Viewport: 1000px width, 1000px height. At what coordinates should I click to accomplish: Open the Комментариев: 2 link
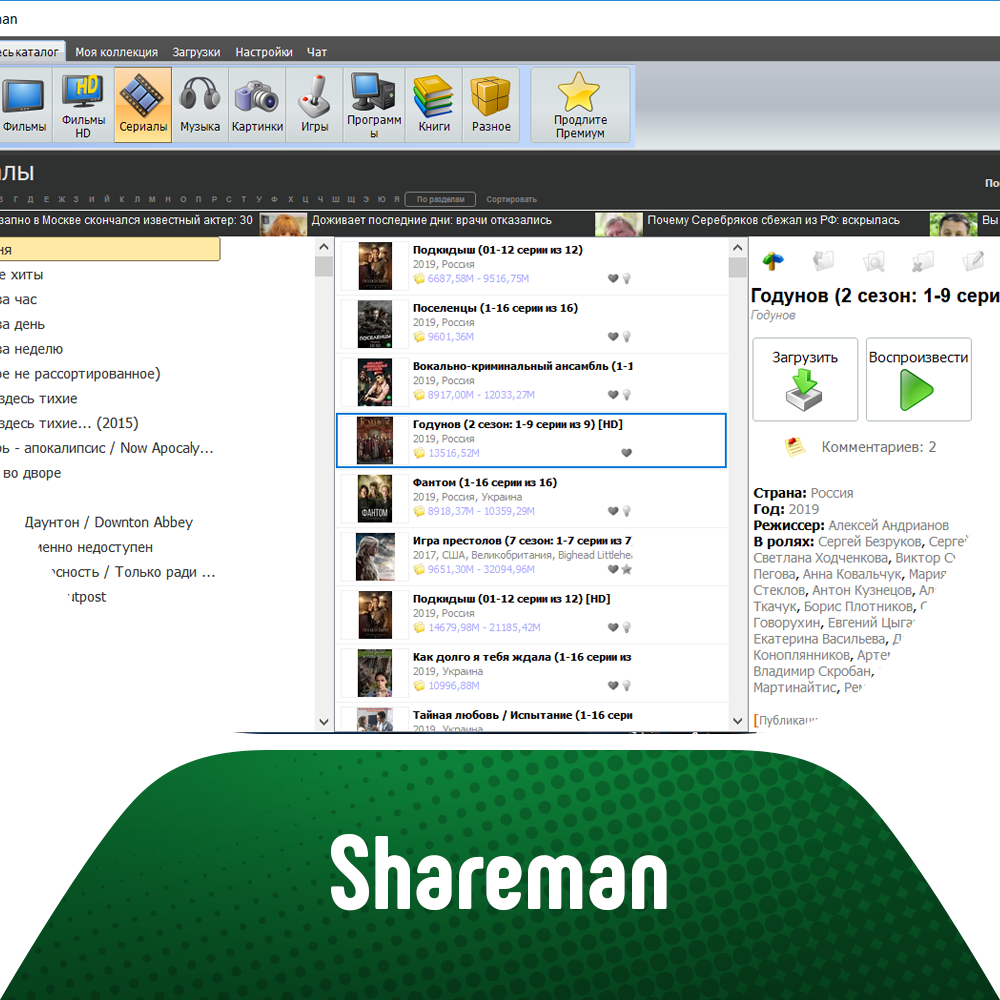point(878,447)
